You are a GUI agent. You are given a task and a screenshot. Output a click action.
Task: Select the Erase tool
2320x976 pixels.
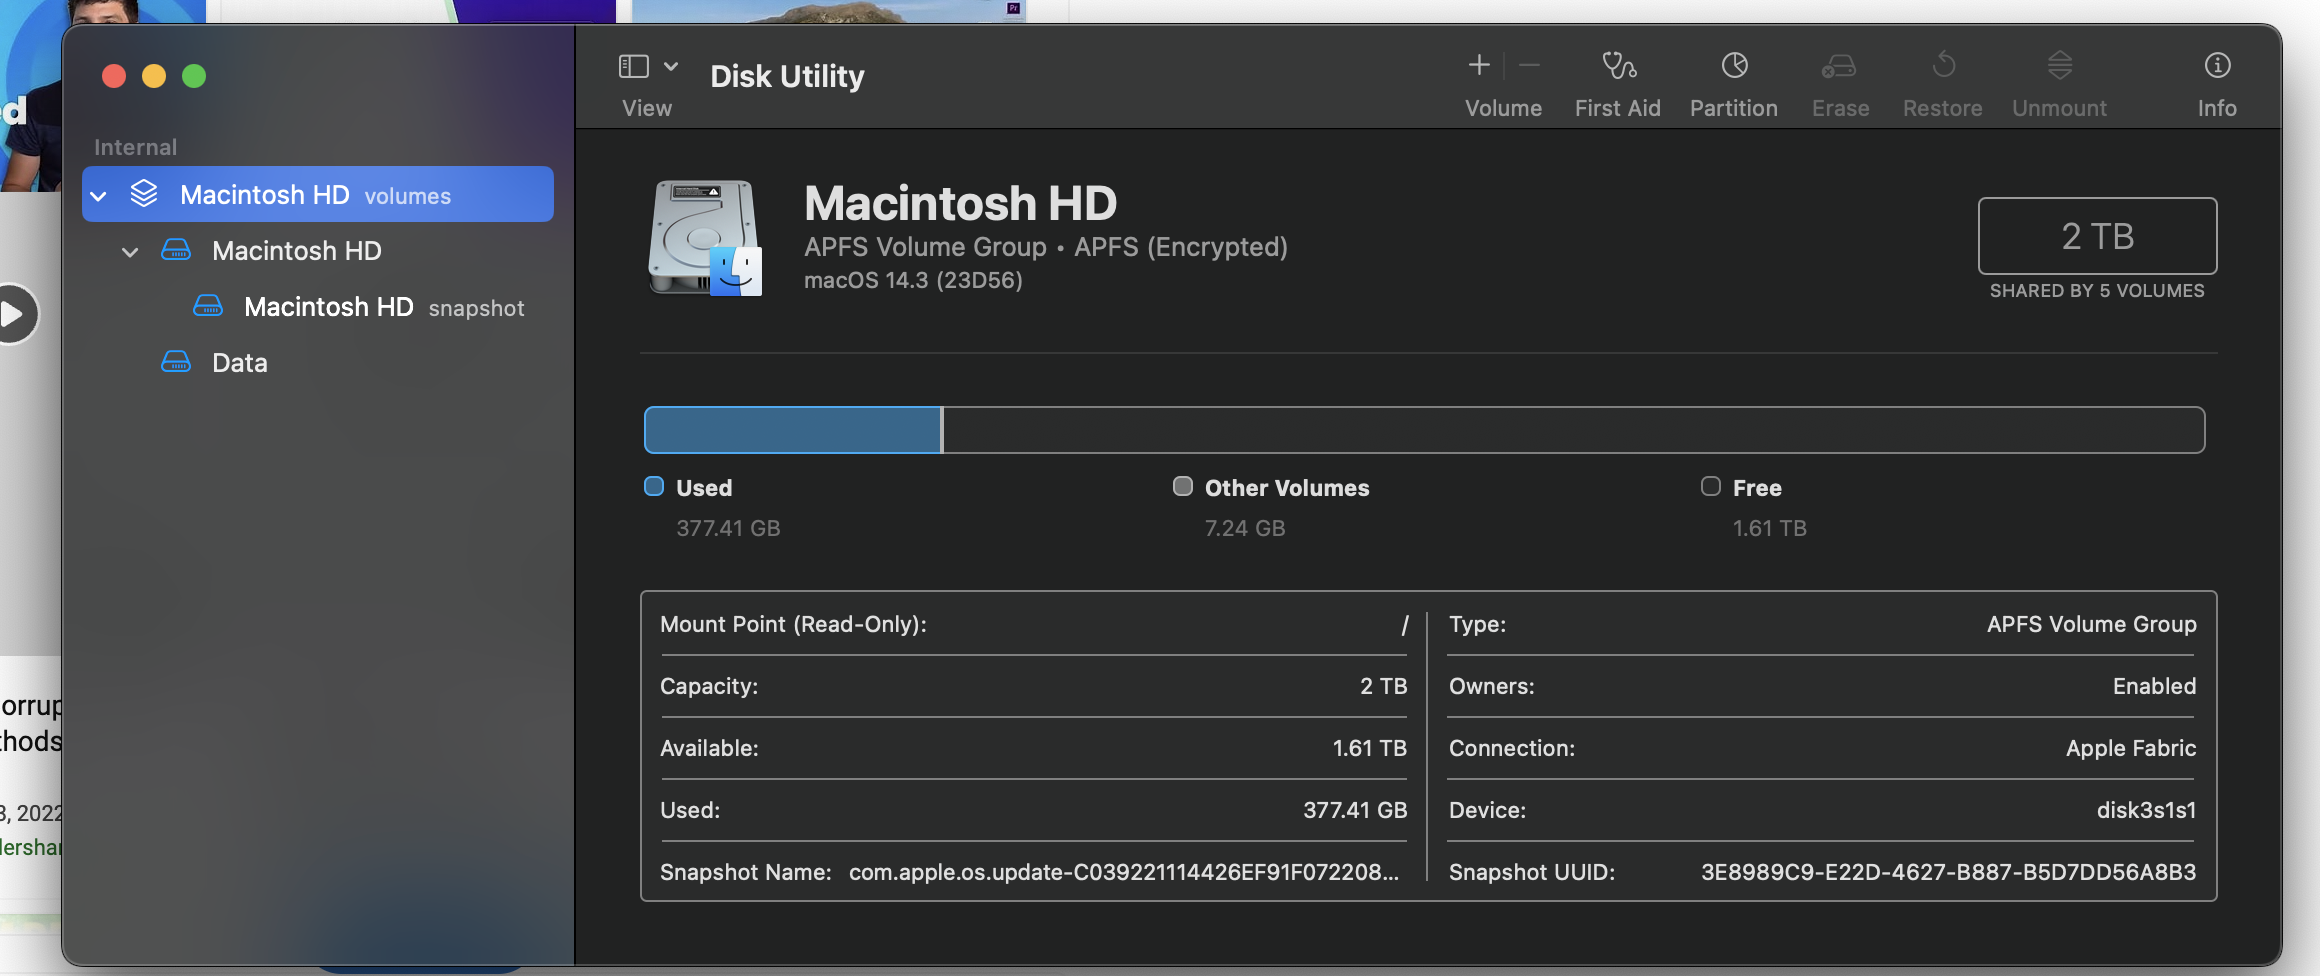(1840, 80)
